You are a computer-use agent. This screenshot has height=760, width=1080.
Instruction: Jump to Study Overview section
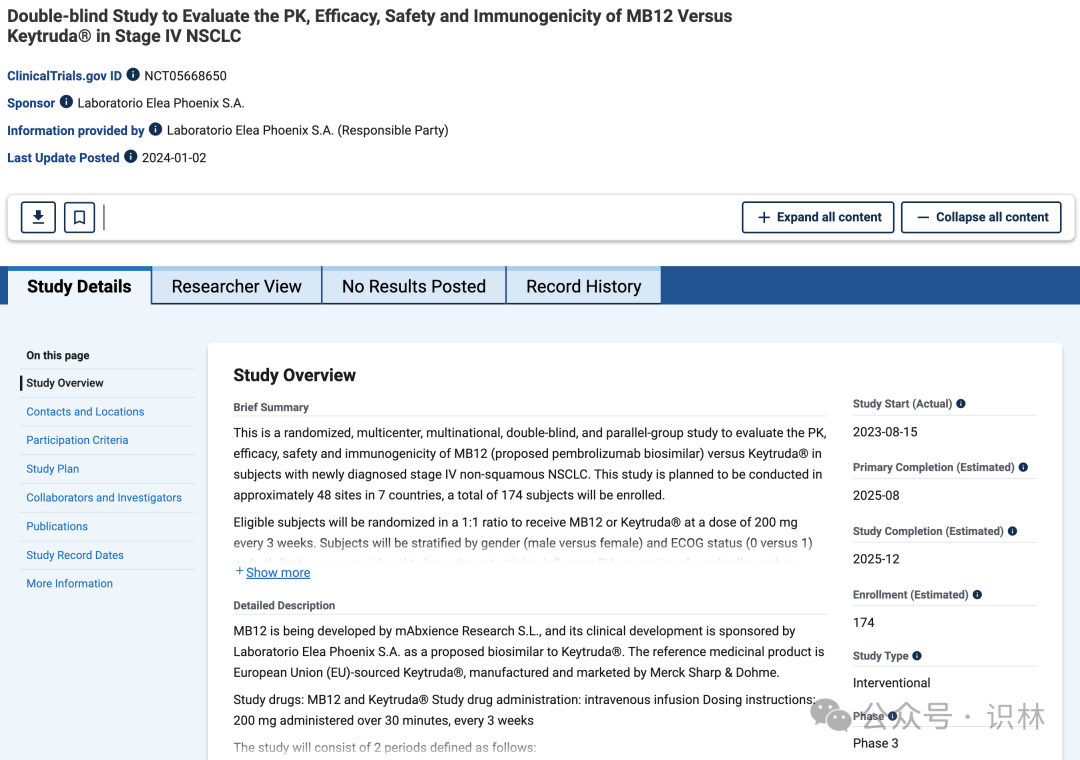pyautogui.click(x=65, y=383)
